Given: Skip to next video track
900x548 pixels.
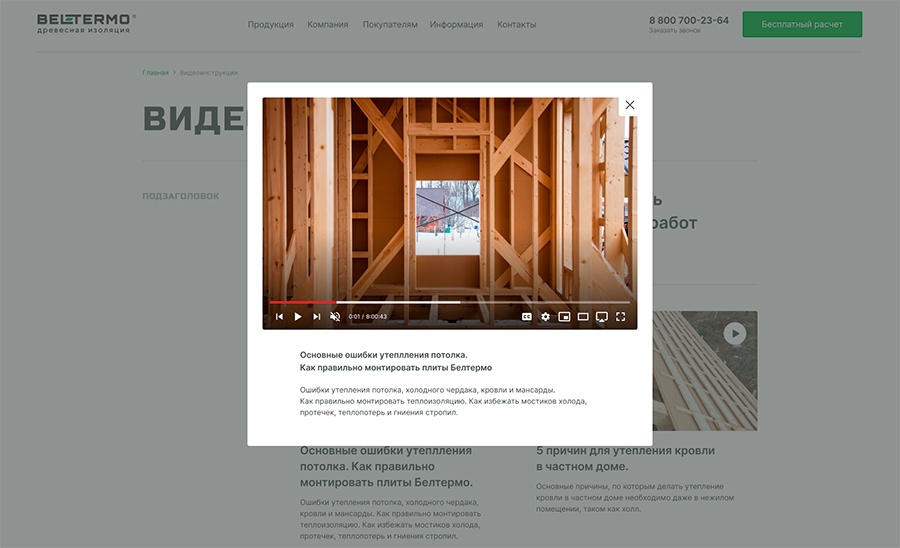Looking at the screenshot, I should (316, 317).
